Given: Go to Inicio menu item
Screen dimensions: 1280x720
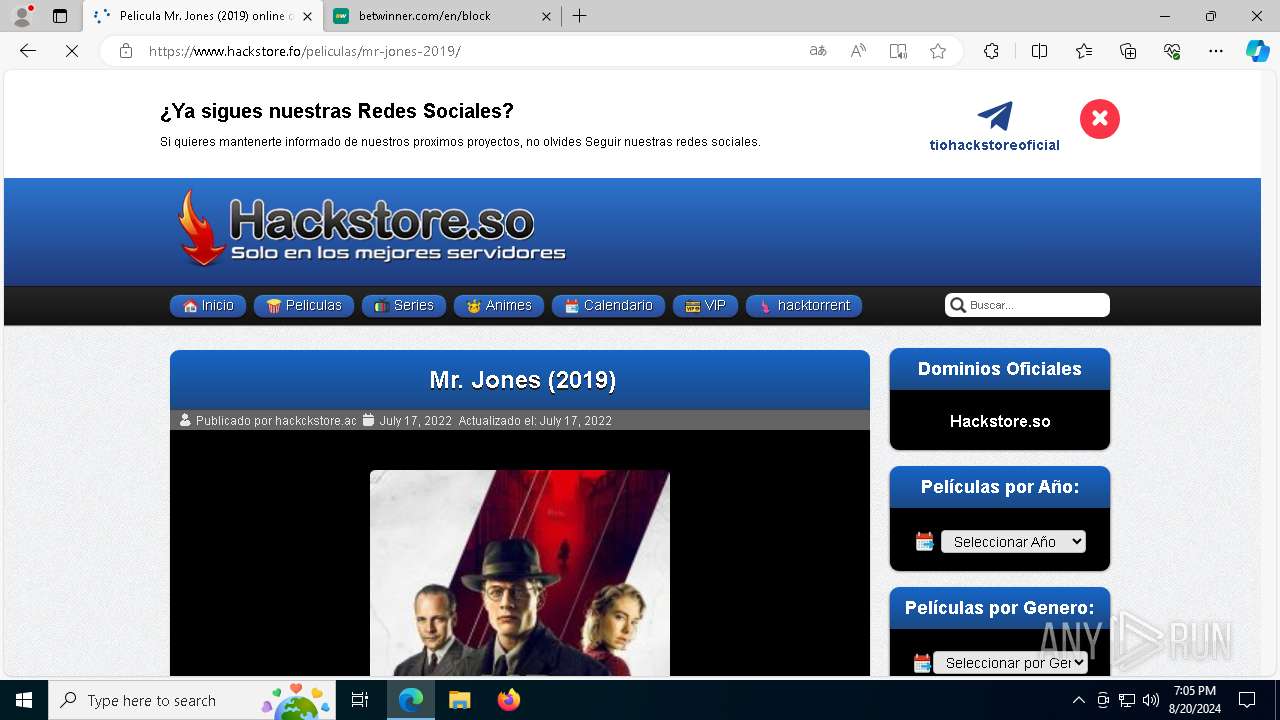Looking at the screenshot, I should [x=208, y=306].
